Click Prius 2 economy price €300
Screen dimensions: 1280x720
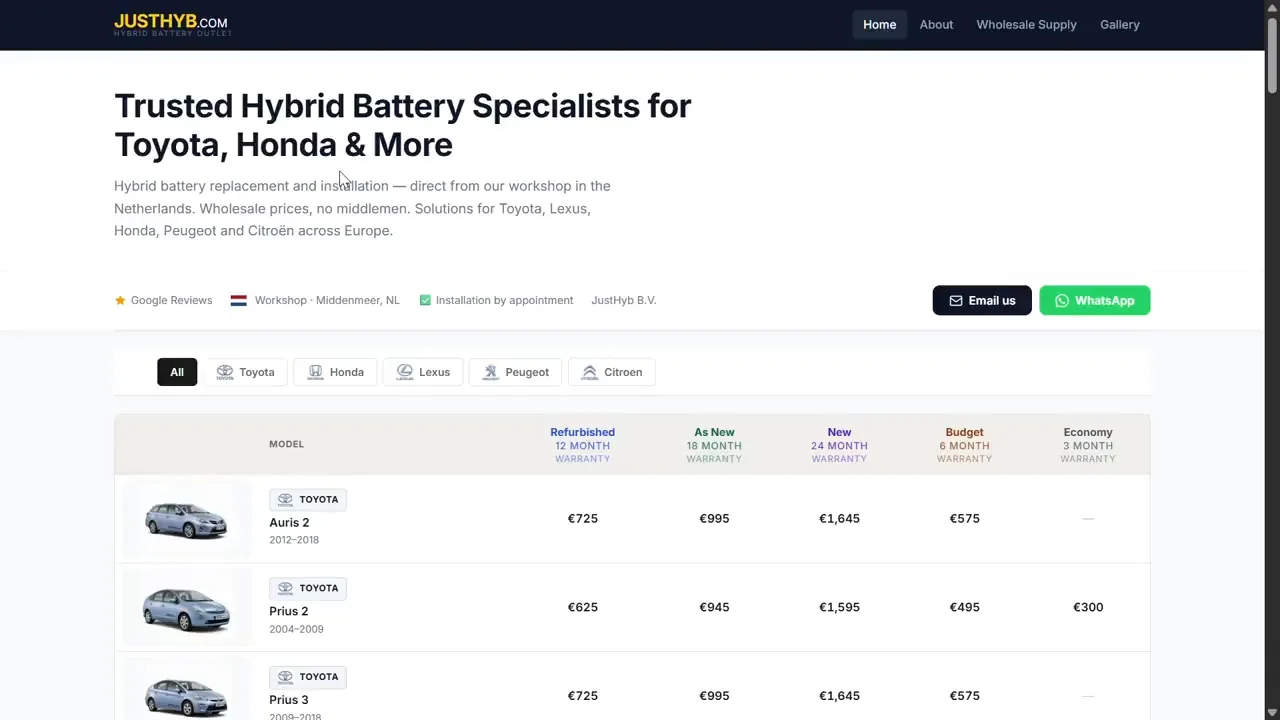click(x=1088, y=607)
